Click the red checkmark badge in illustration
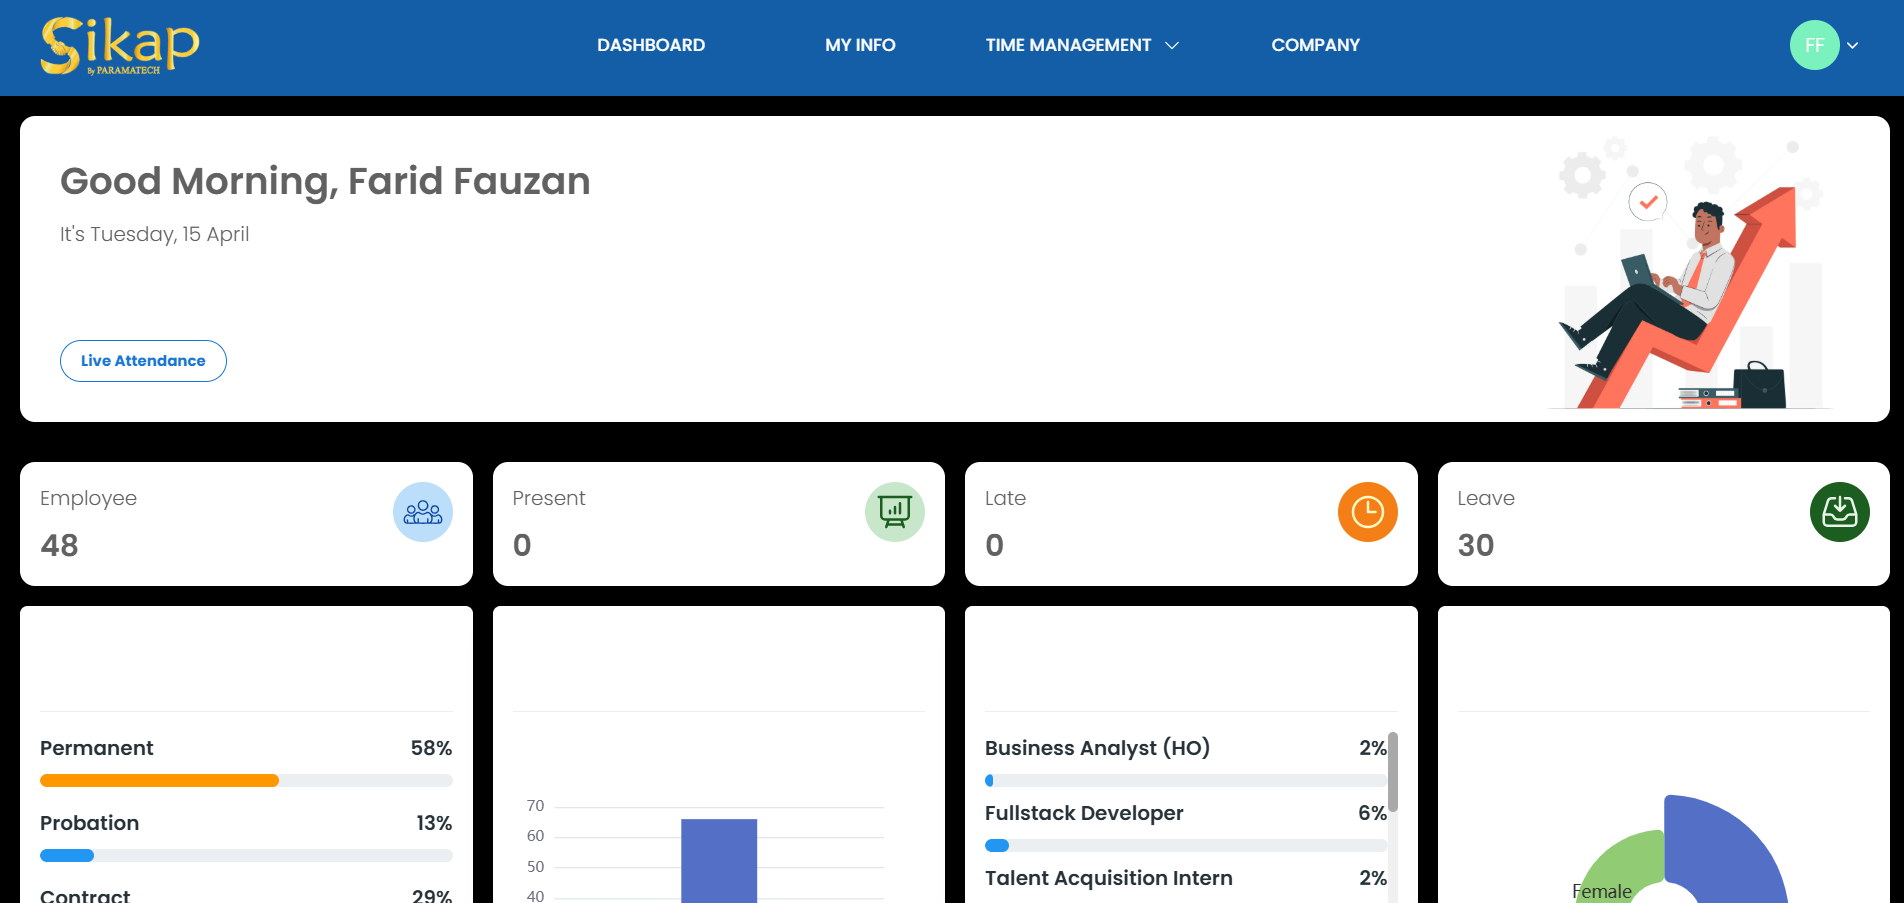Screen dimensions: 1904x903 tap(1648, 202)
